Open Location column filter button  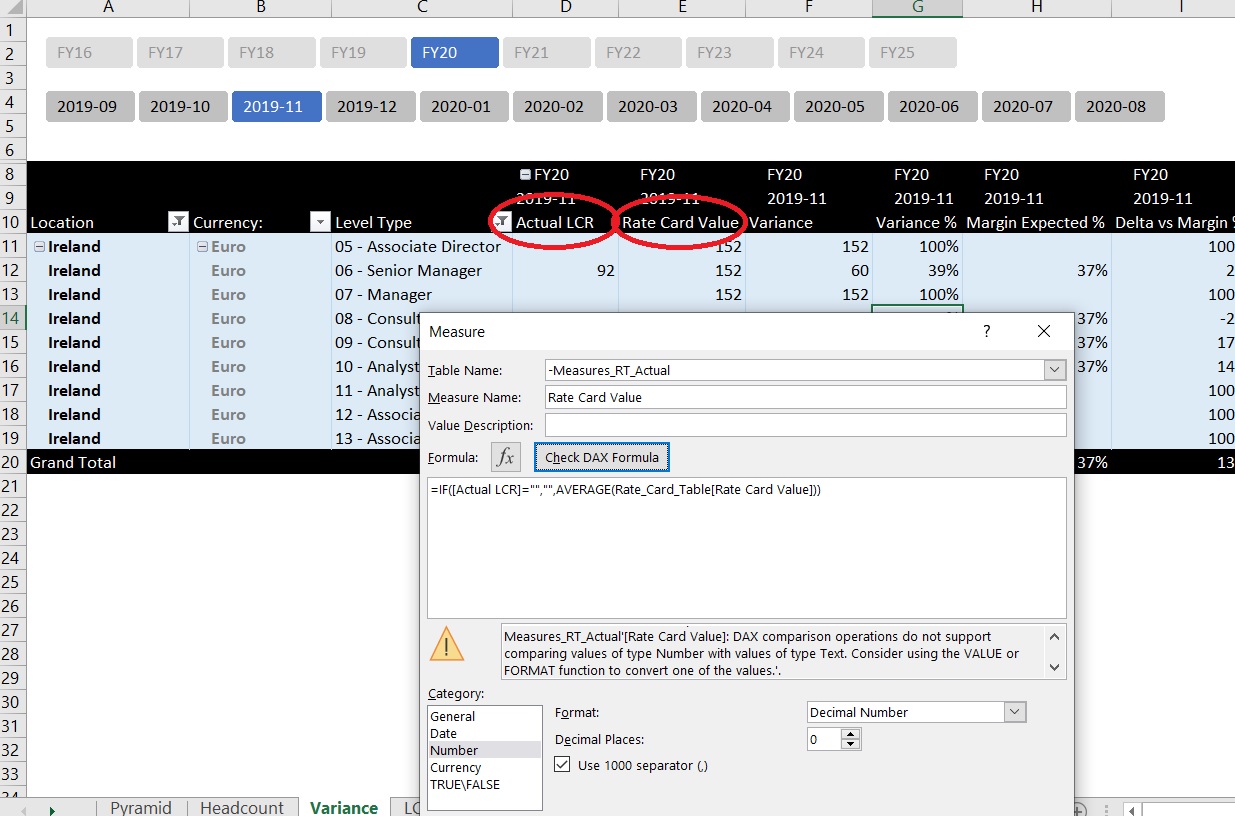(177, 222)
